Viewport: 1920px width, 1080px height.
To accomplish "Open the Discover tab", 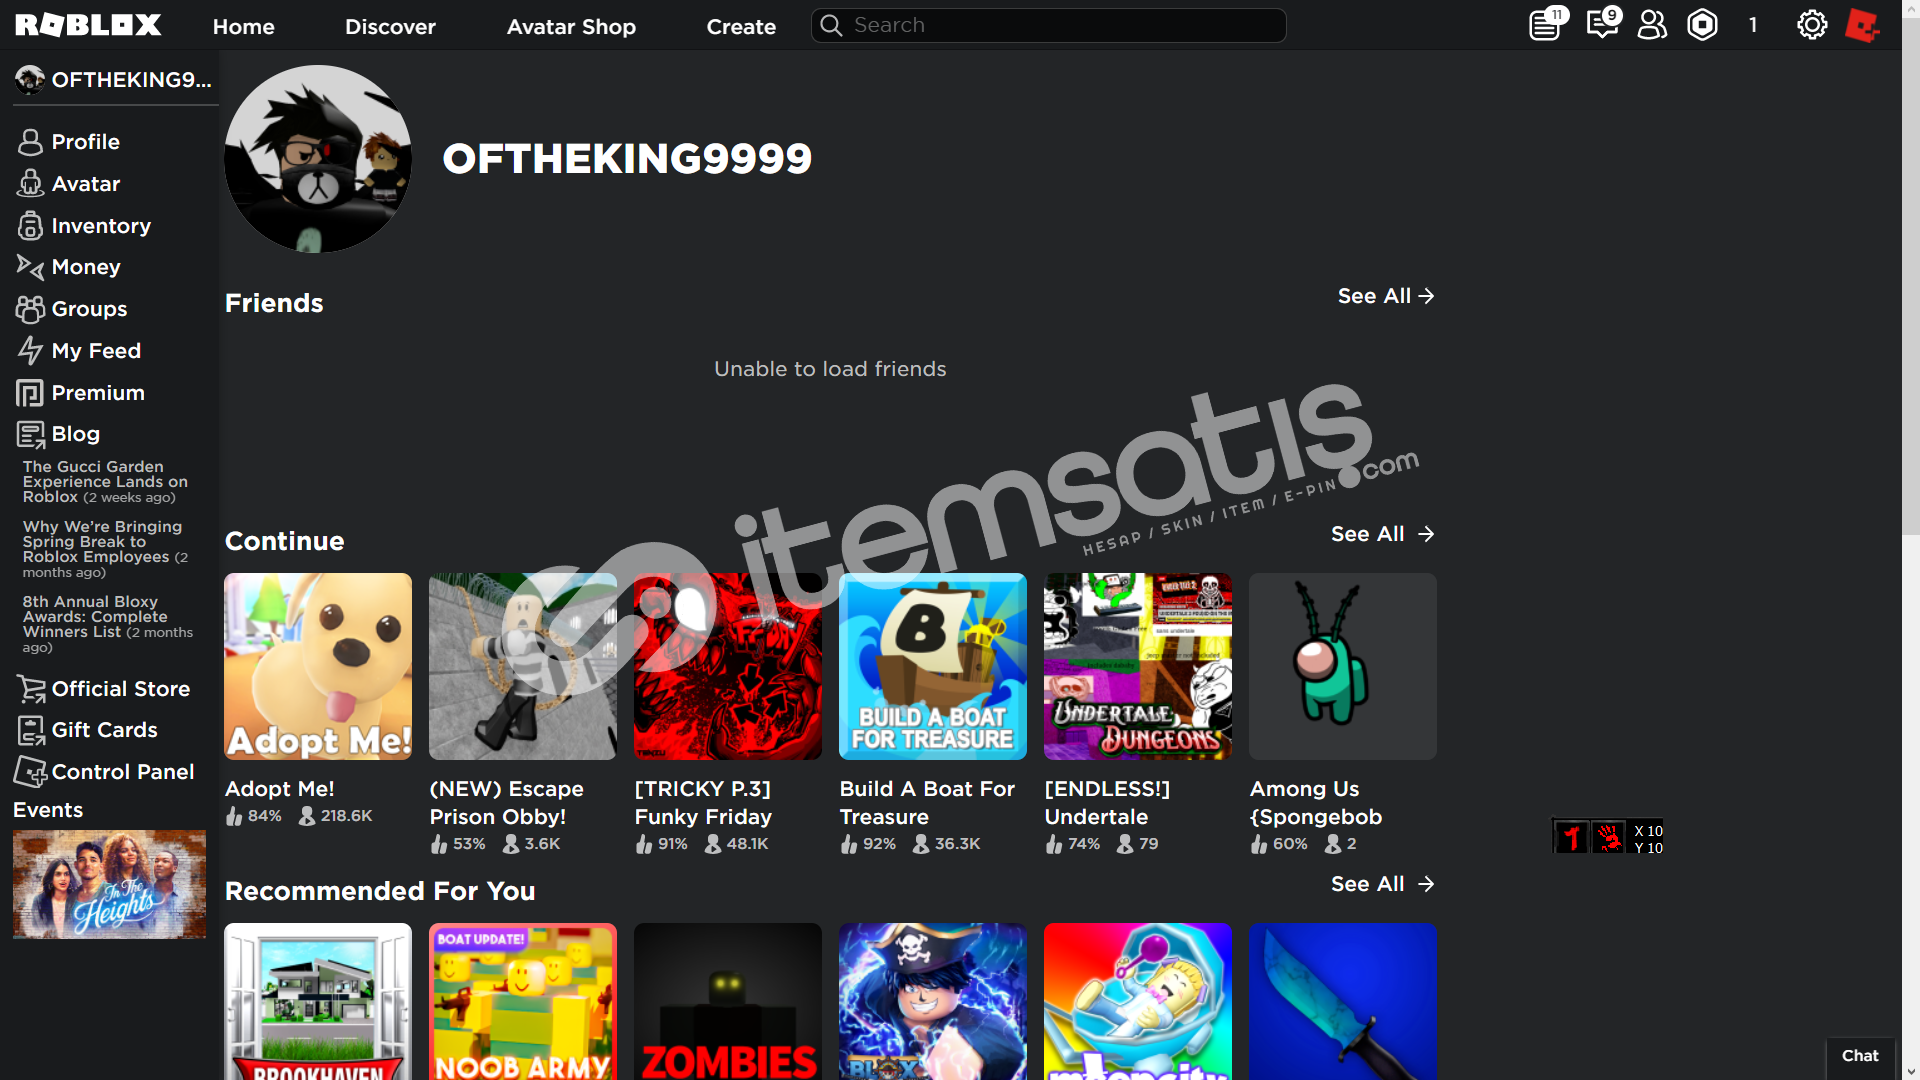I will pyautogui.click(x=390, y=27).
